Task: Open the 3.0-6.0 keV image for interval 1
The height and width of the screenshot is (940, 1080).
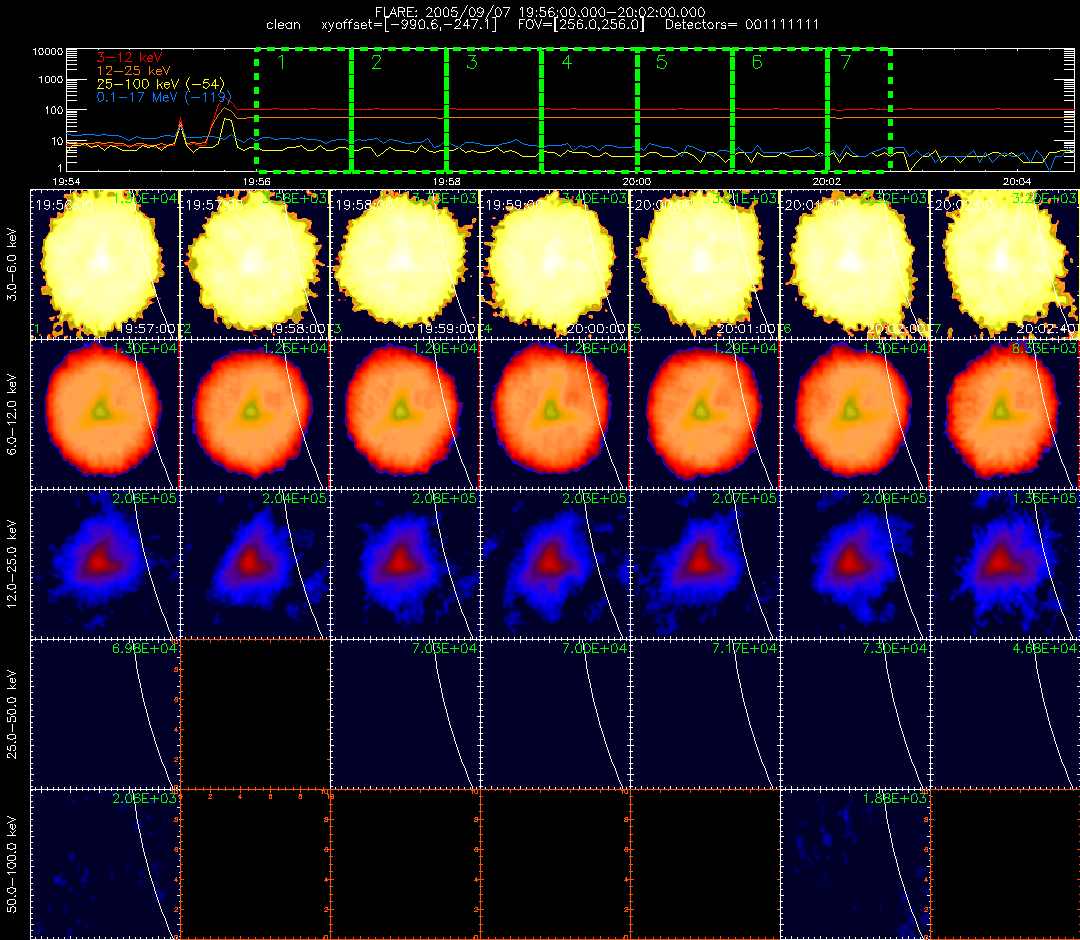Action: click(x=105, y=264)
